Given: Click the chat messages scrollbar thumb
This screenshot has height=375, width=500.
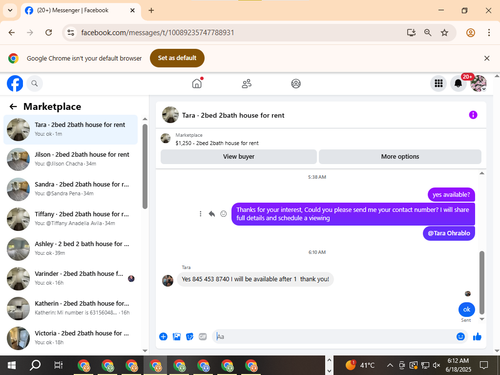Looking at the screenshot, I should pos(482,283).
